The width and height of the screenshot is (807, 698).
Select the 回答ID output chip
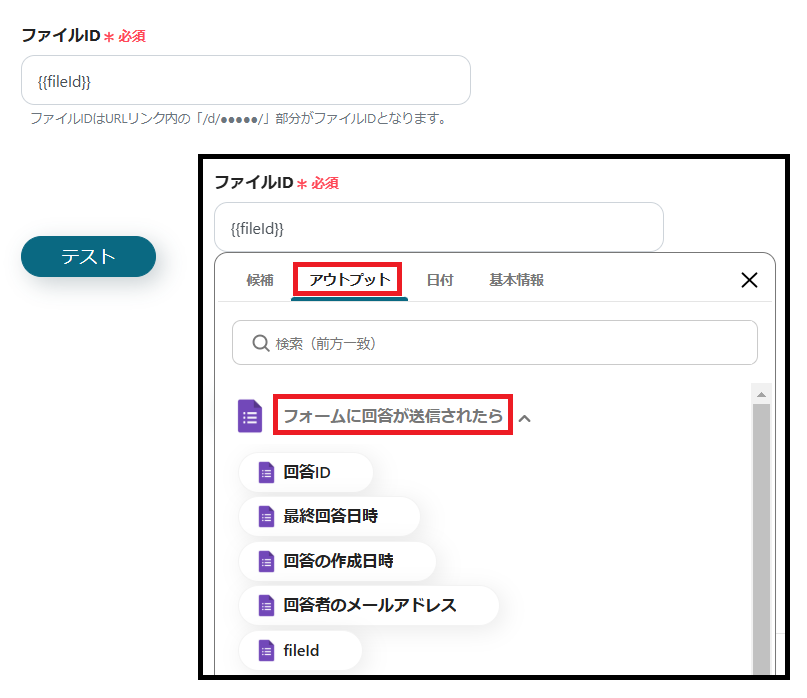pyautogui.click(x=306, y=472)
